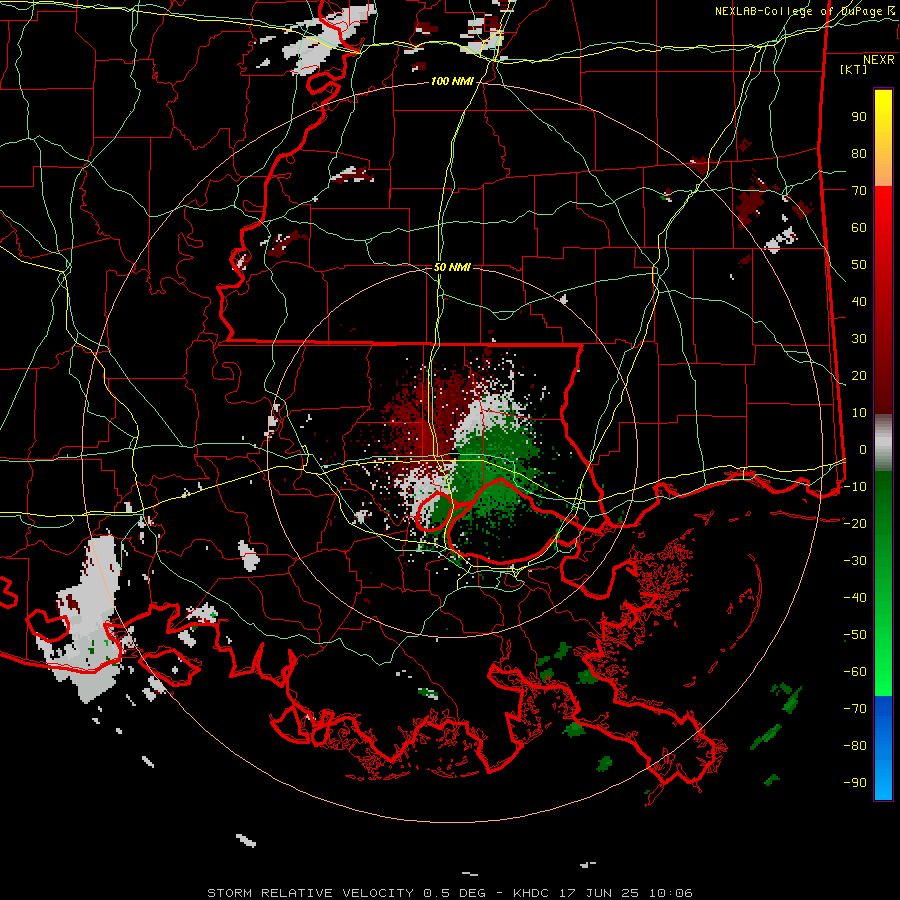Click the -70 value on the velocity scale
Viewport: 900px width, 900px height.
[x=855, y=709]
